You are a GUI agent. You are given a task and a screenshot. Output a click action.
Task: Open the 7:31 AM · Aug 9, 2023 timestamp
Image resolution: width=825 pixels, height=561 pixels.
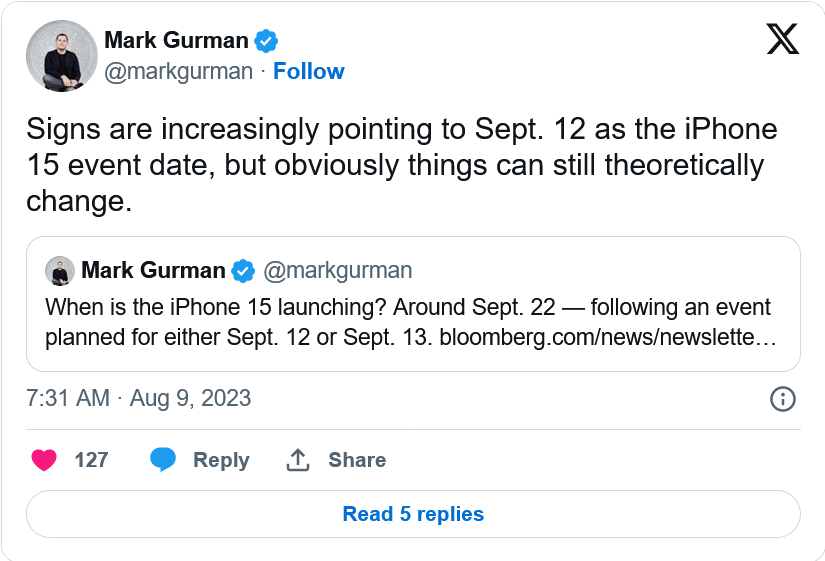[x=138, y=398]
